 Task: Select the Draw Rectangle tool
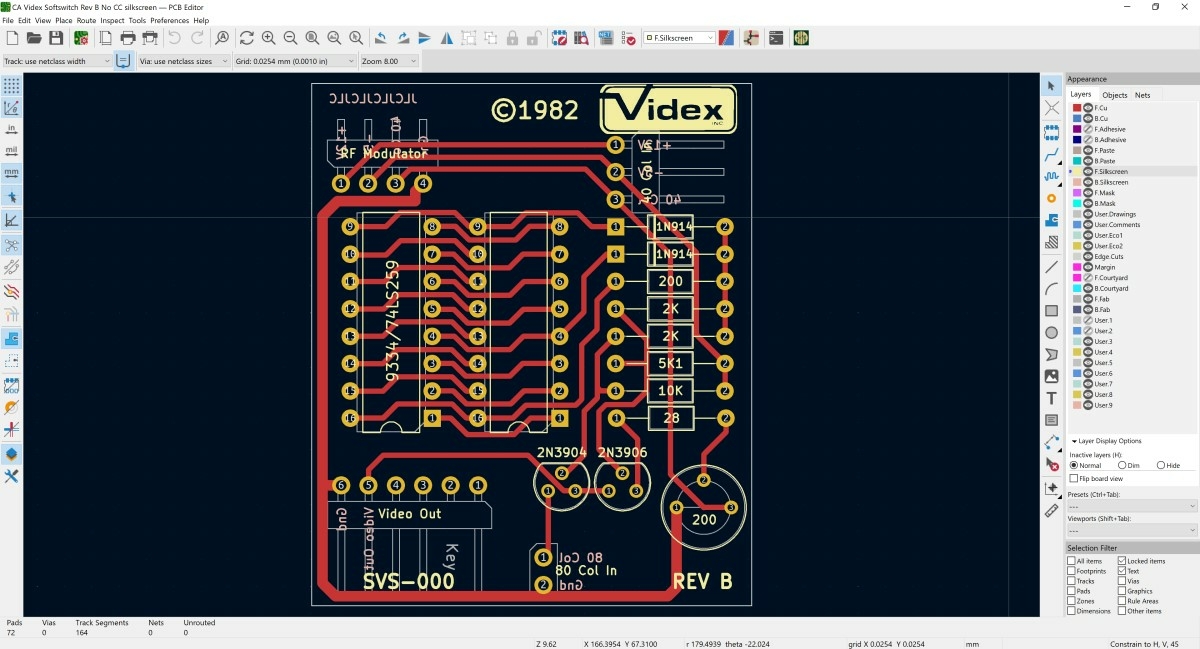tap(1052, 311)
